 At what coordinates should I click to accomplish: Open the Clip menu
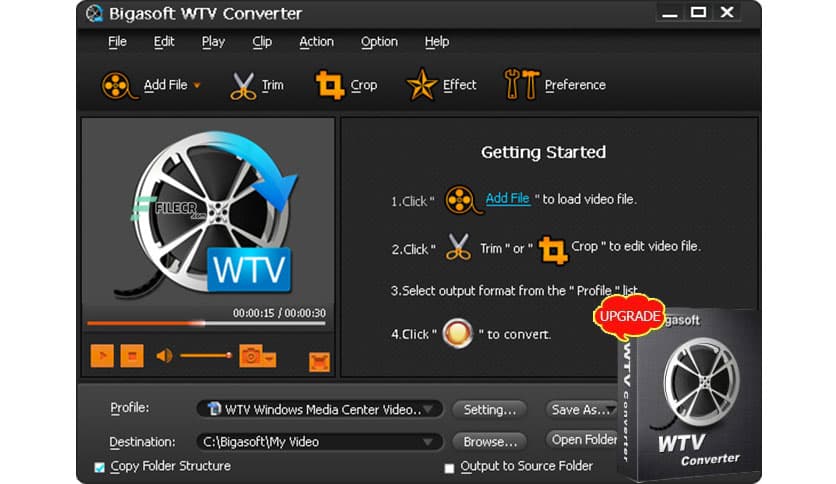coord(262,42)
